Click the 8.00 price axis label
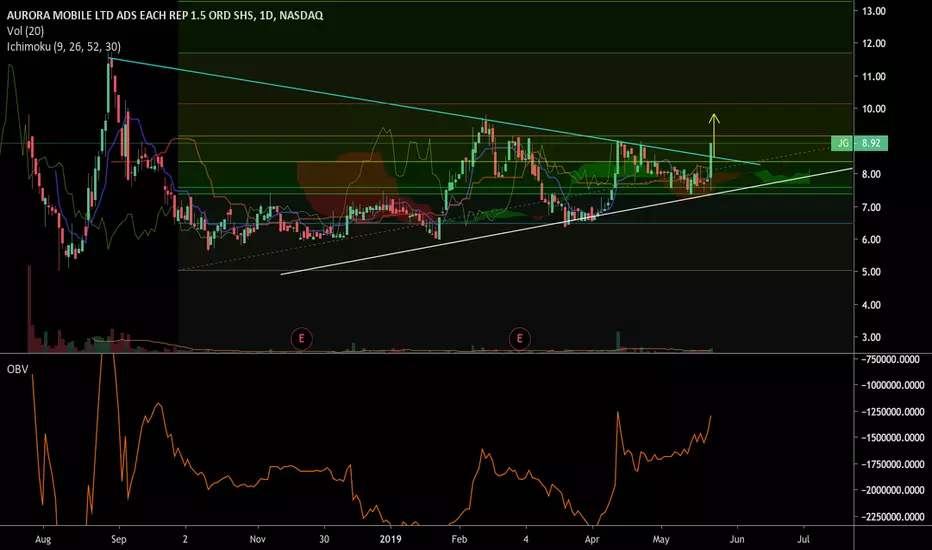The image size is (932, 550). click(x=873, y=174)
